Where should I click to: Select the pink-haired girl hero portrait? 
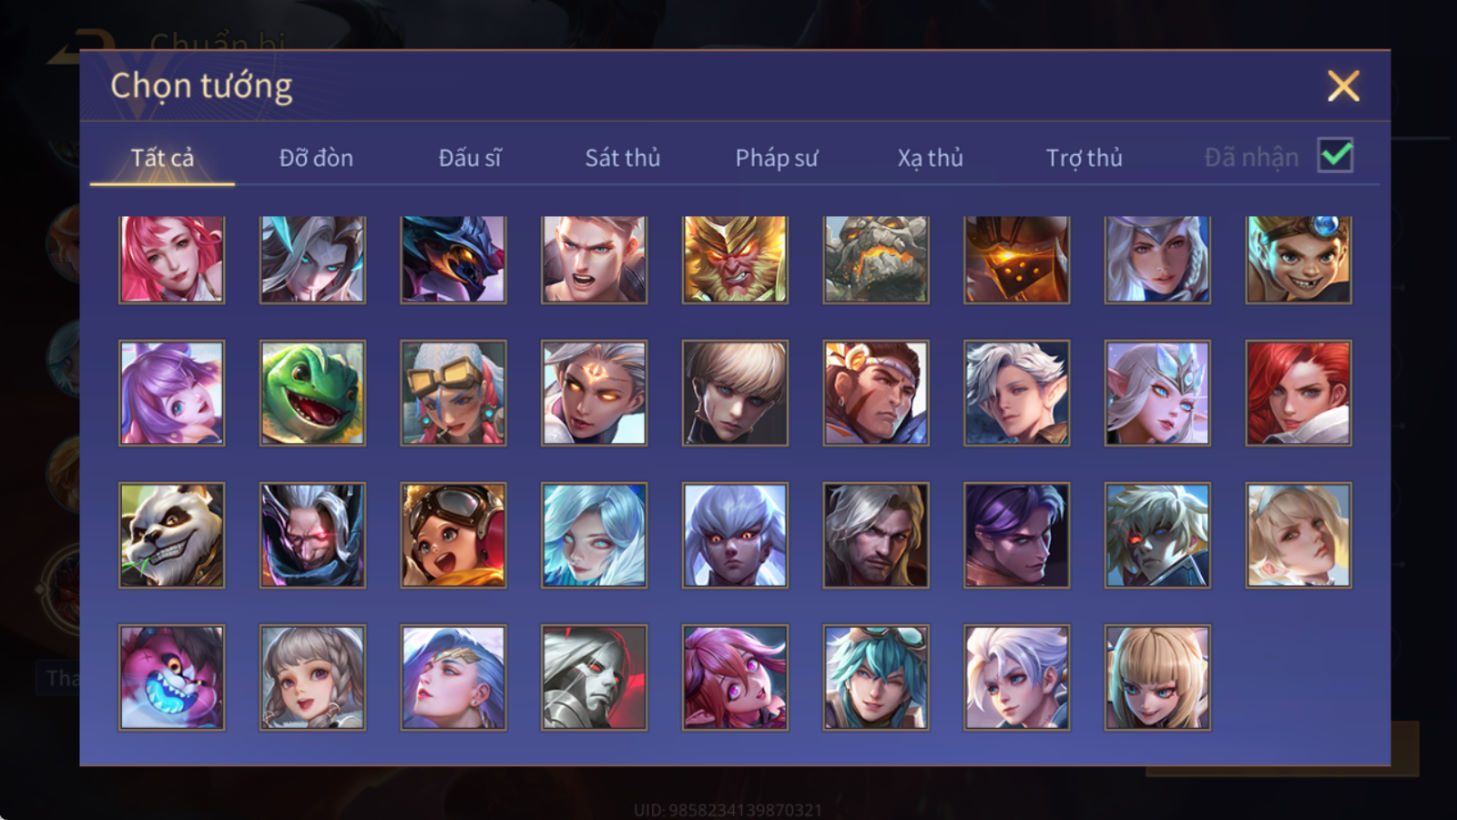pyautogui.click(x=172, y=259)
